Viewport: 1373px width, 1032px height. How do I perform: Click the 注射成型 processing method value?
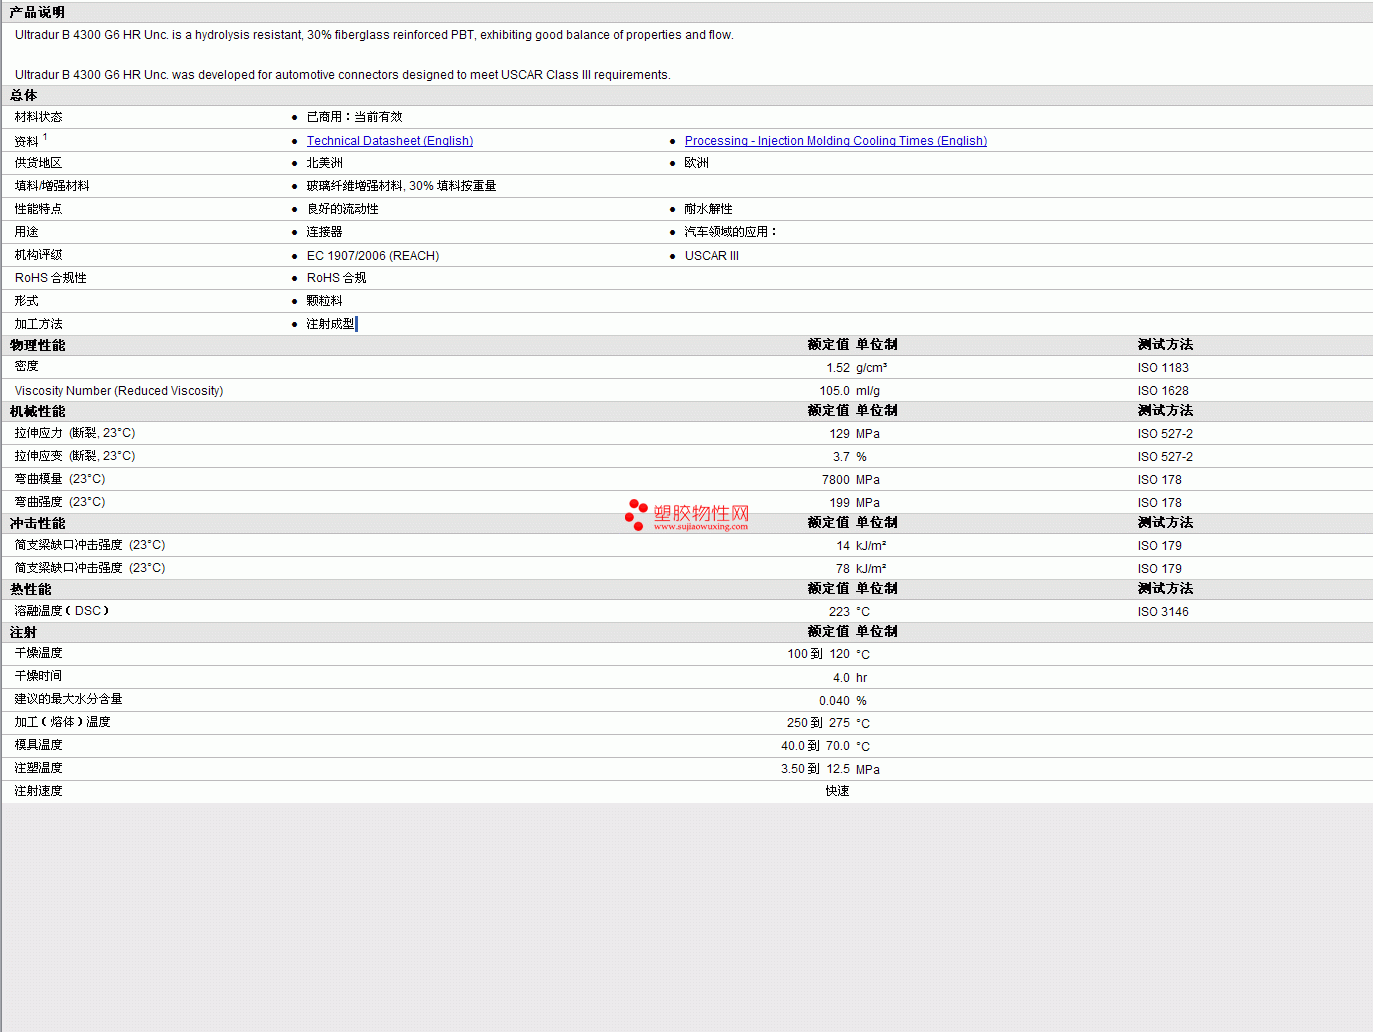coord(330,324)
